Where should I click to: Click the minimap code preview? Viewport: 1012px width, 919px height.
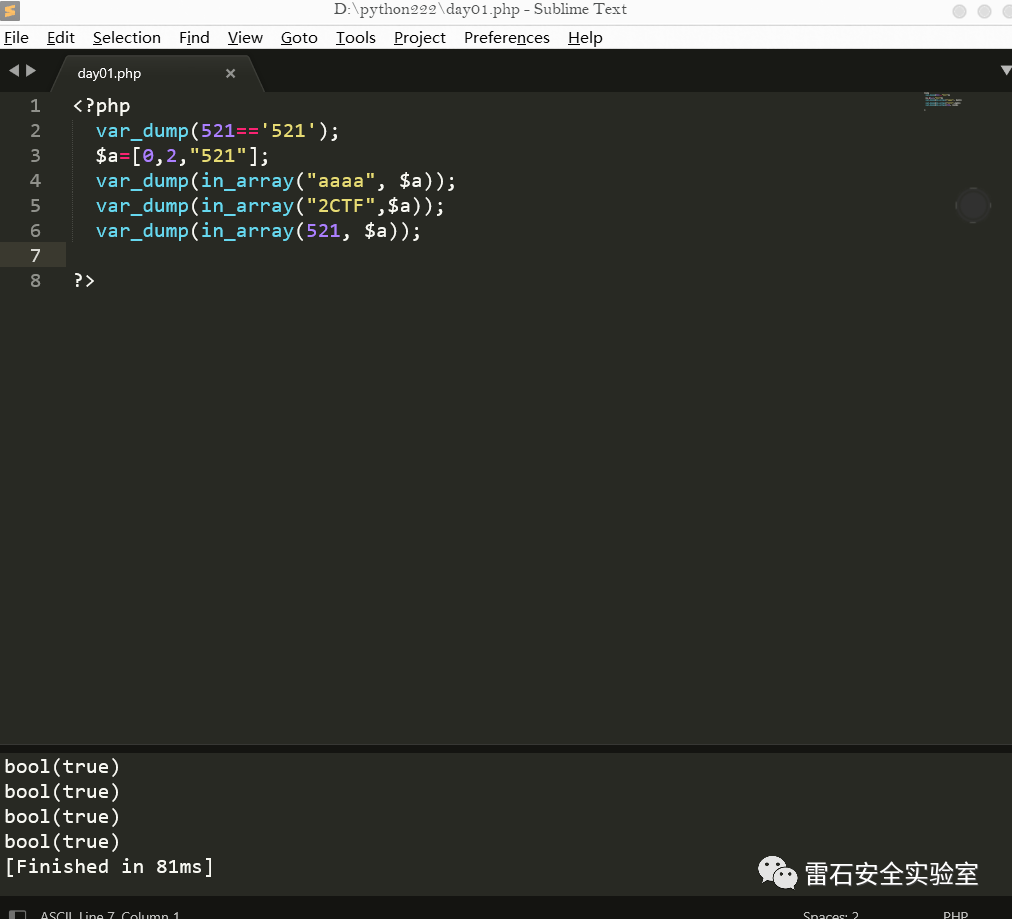pyautogui.click(x=942, y=100)
